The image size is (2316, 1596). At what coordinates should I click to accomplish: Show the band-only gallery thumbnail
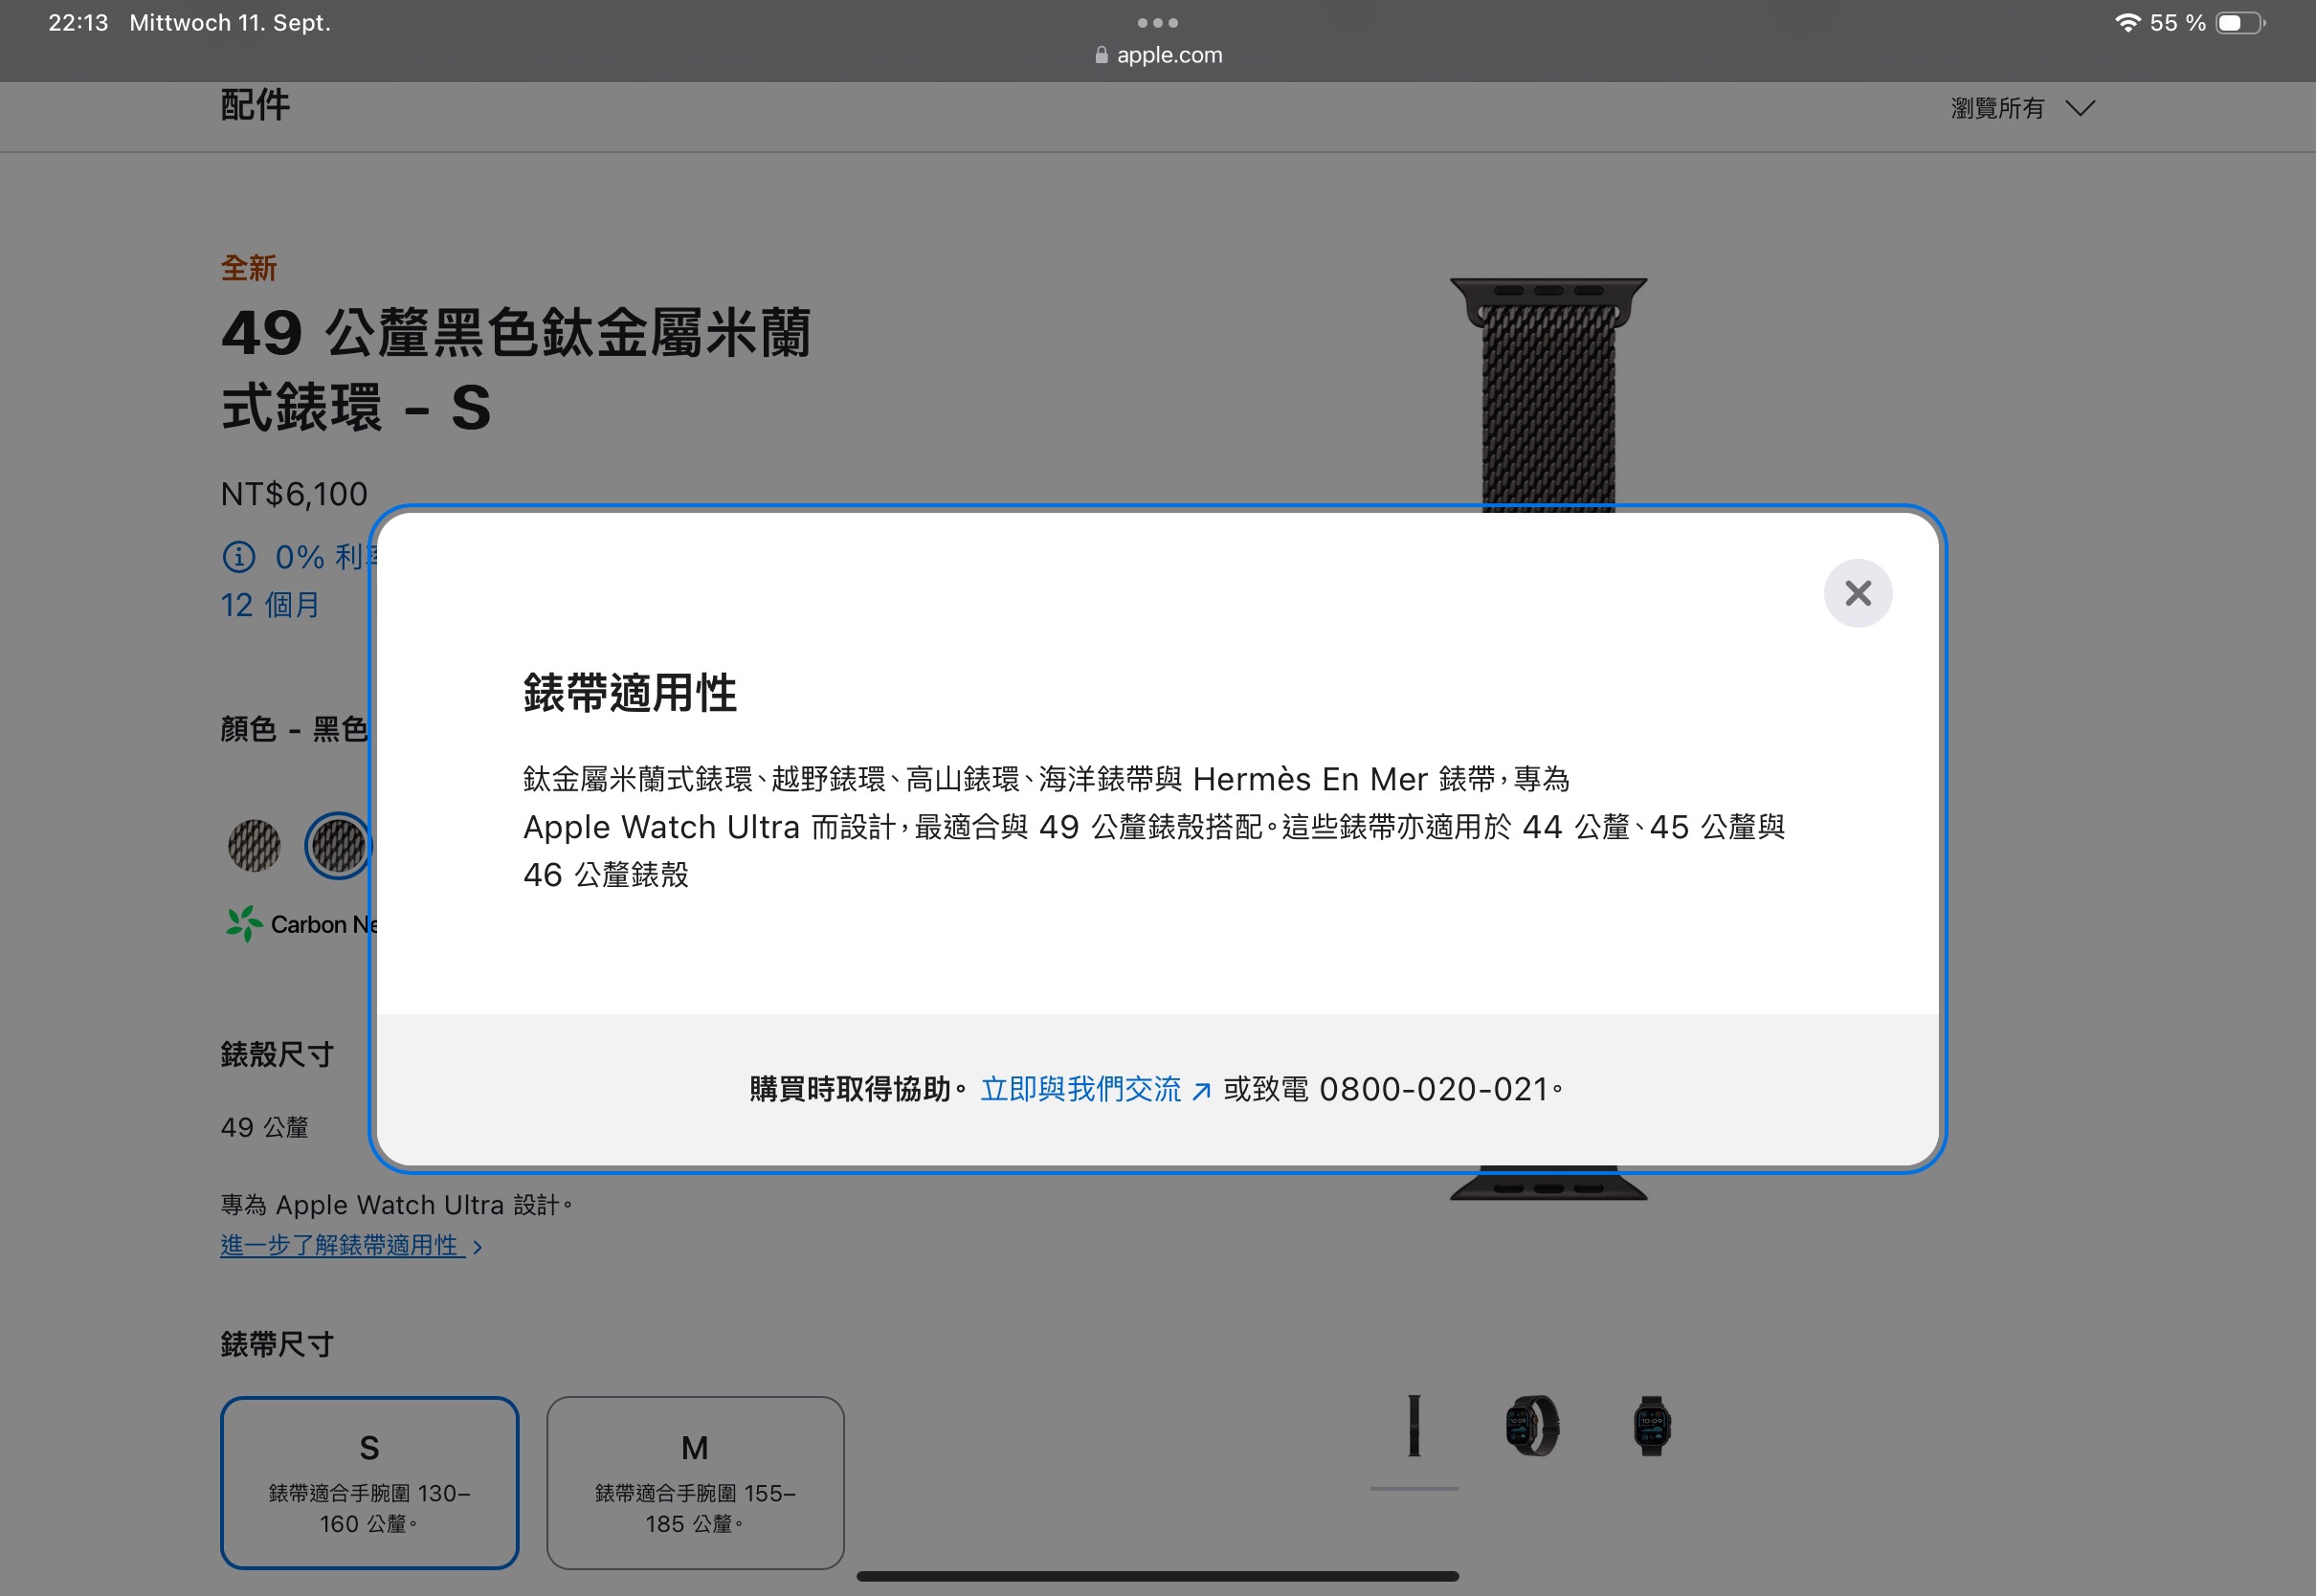click(1414, 1426)
